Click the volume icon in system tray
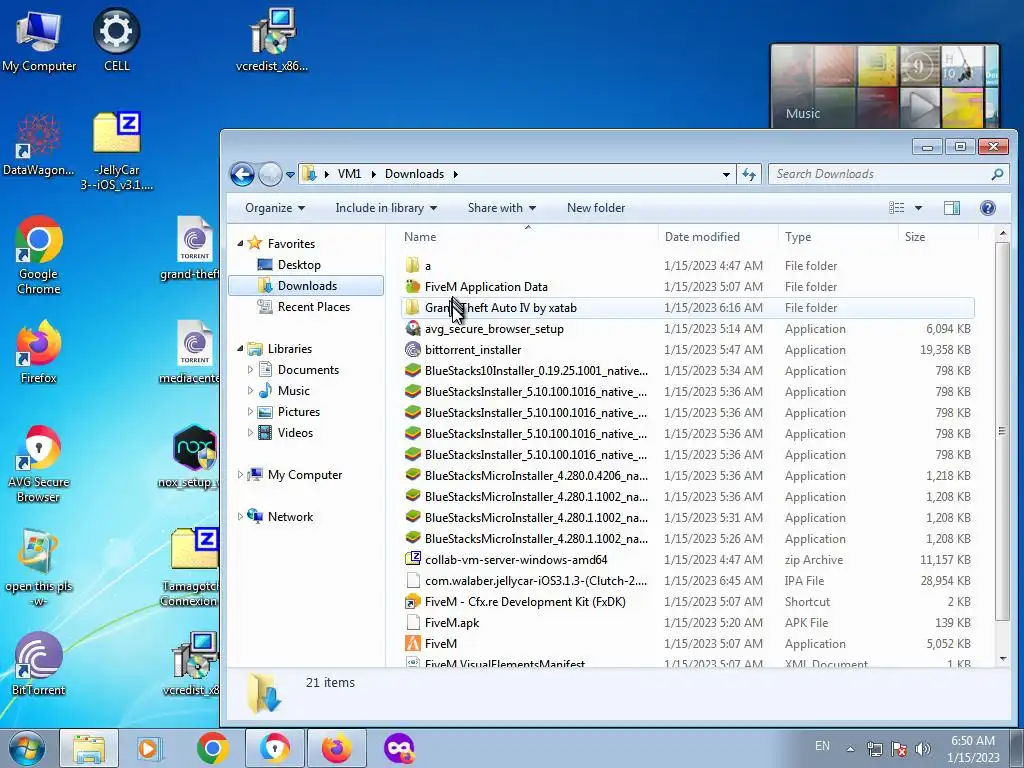Screen dimensions: 1024x768 click(922, 748)
